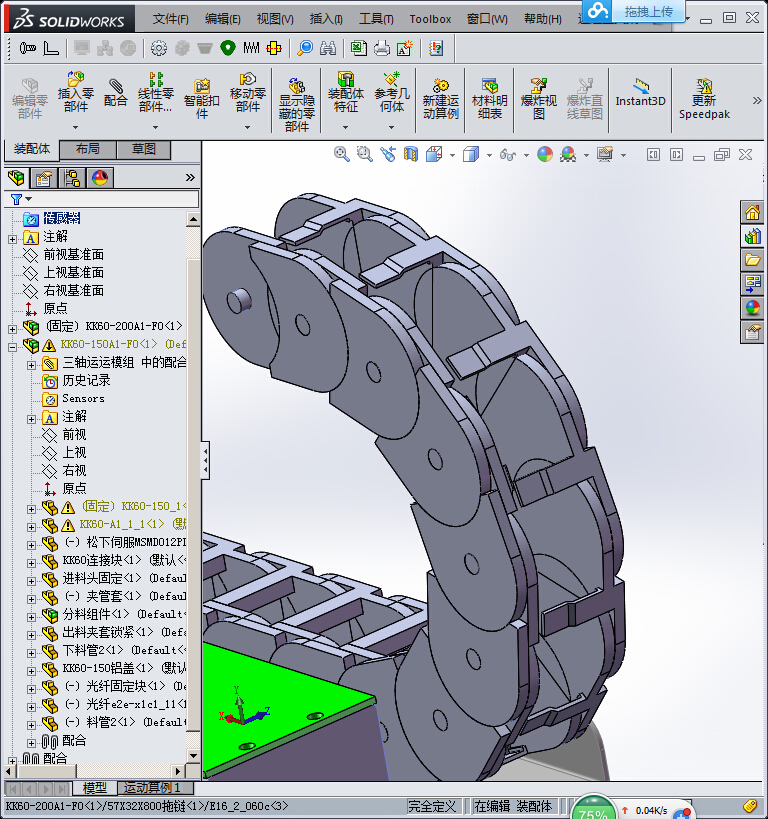This screenshot has width=768, height=819.
Task: Open Linear Component Pattern tool
Action: pos(155,92)
